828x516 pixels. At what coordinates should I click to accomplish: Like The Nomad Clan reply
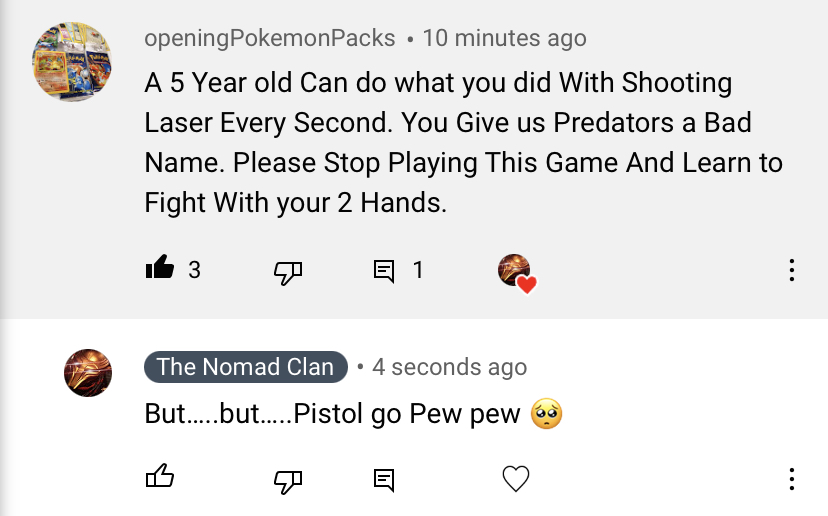[x=160, y=478]
